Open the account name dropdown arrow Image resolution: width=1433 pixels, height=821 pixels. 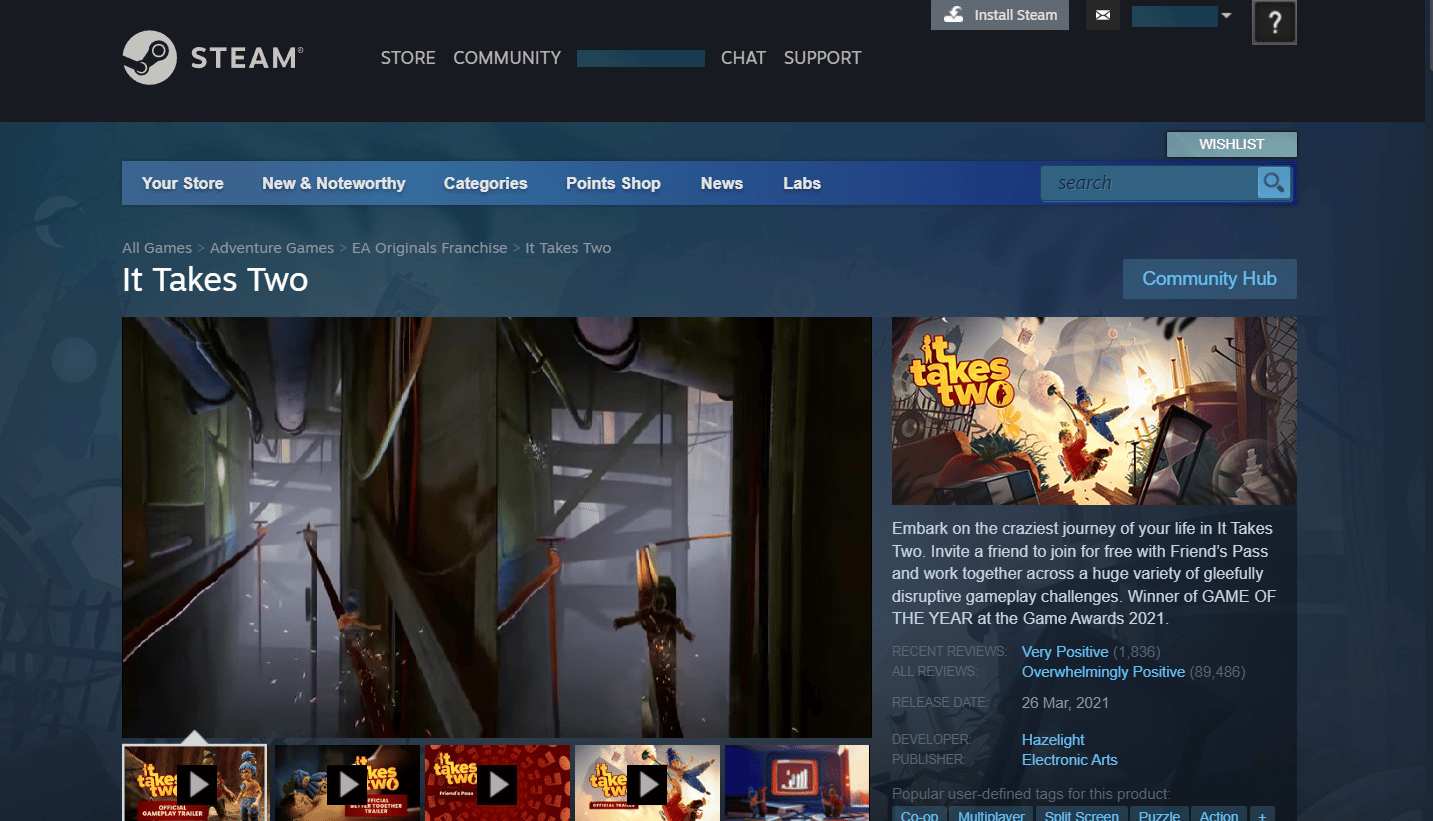click(x=1228, y=15)
